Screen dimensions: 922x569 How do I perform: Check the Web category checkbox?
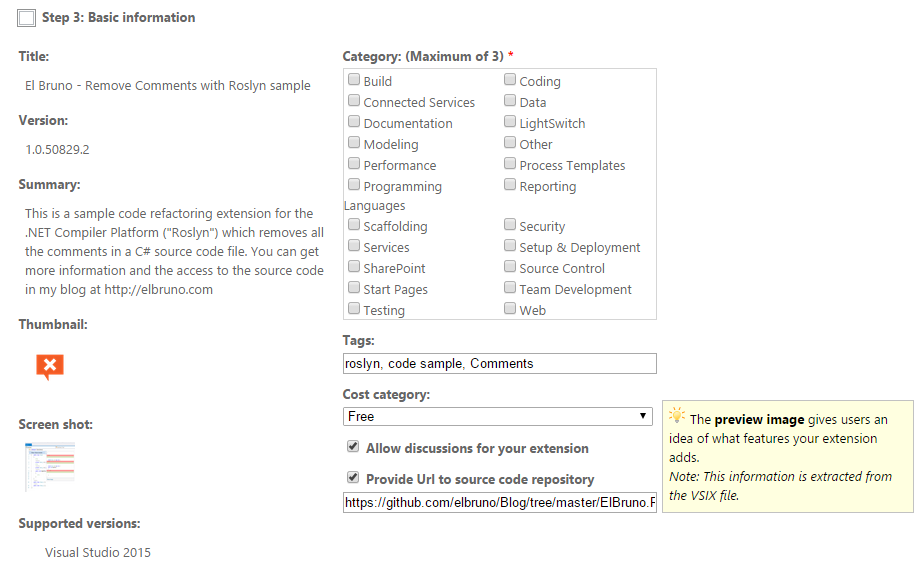tap(510, 309)
